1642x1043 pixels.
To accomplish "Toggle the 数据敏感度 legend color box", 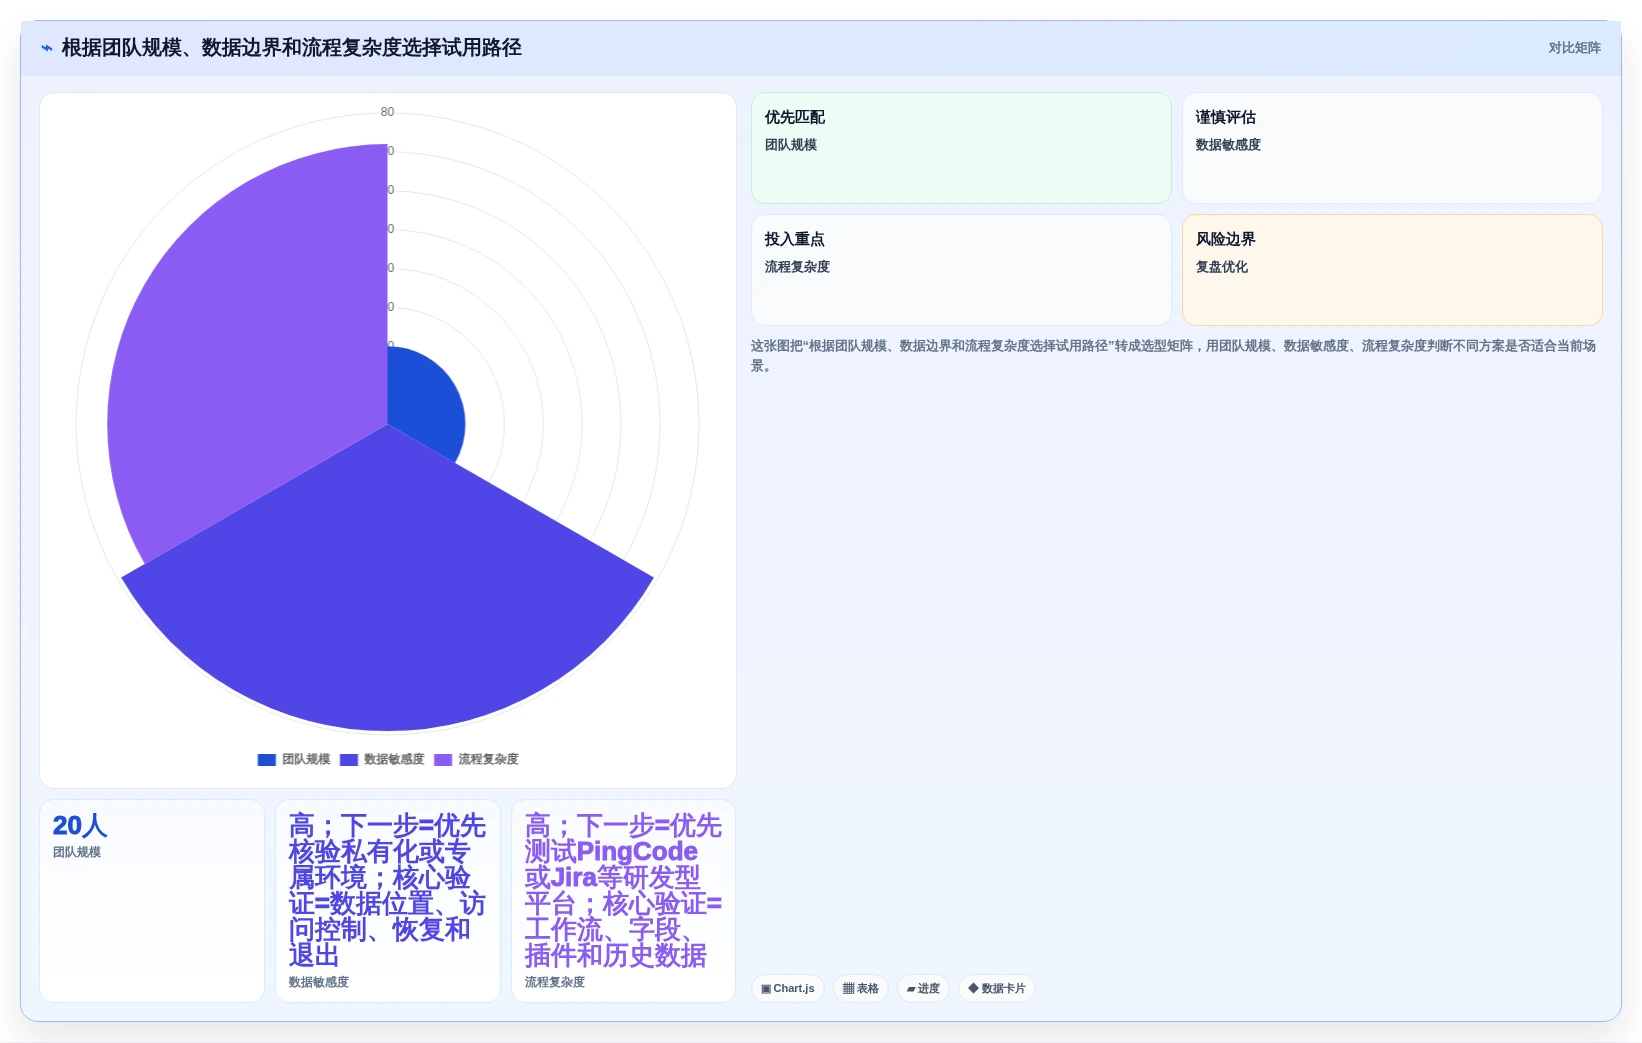I will [x=349, y=760].
